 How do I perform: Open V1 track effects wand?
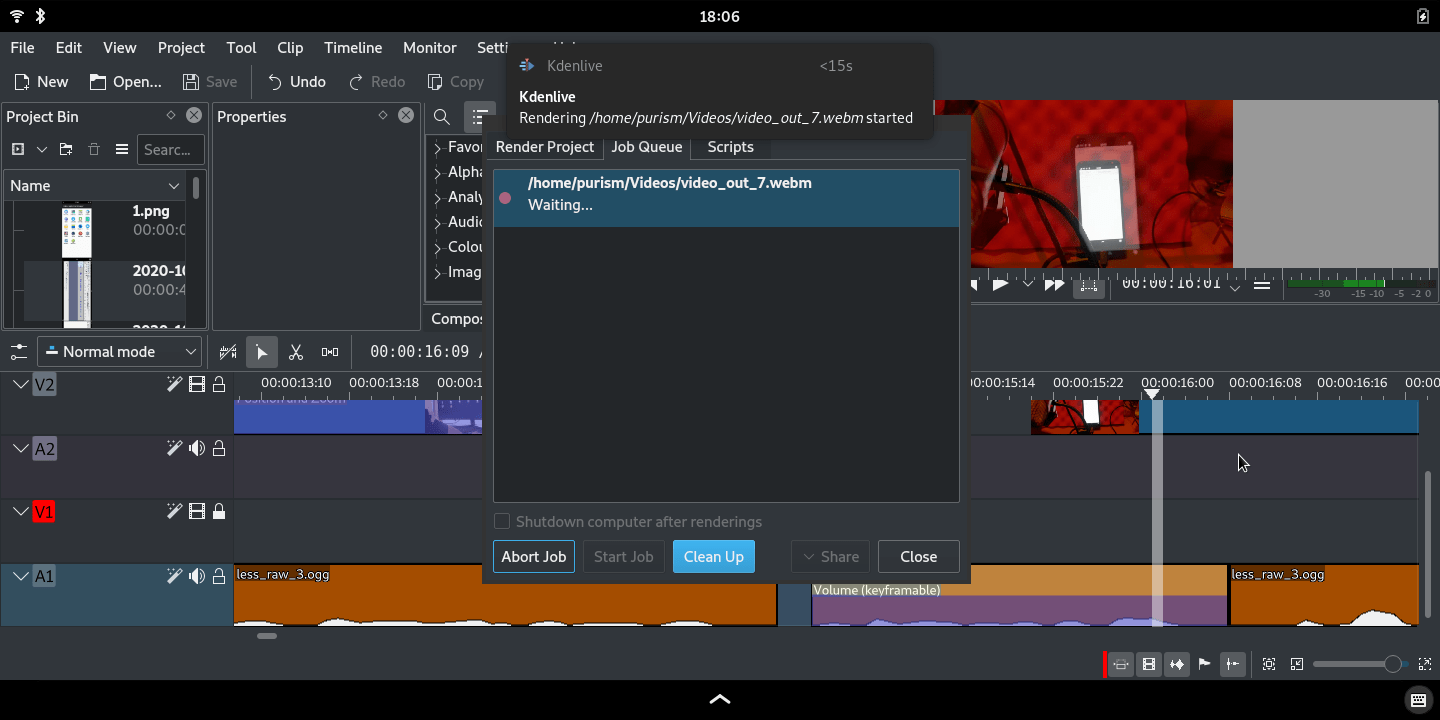[174, 512]
